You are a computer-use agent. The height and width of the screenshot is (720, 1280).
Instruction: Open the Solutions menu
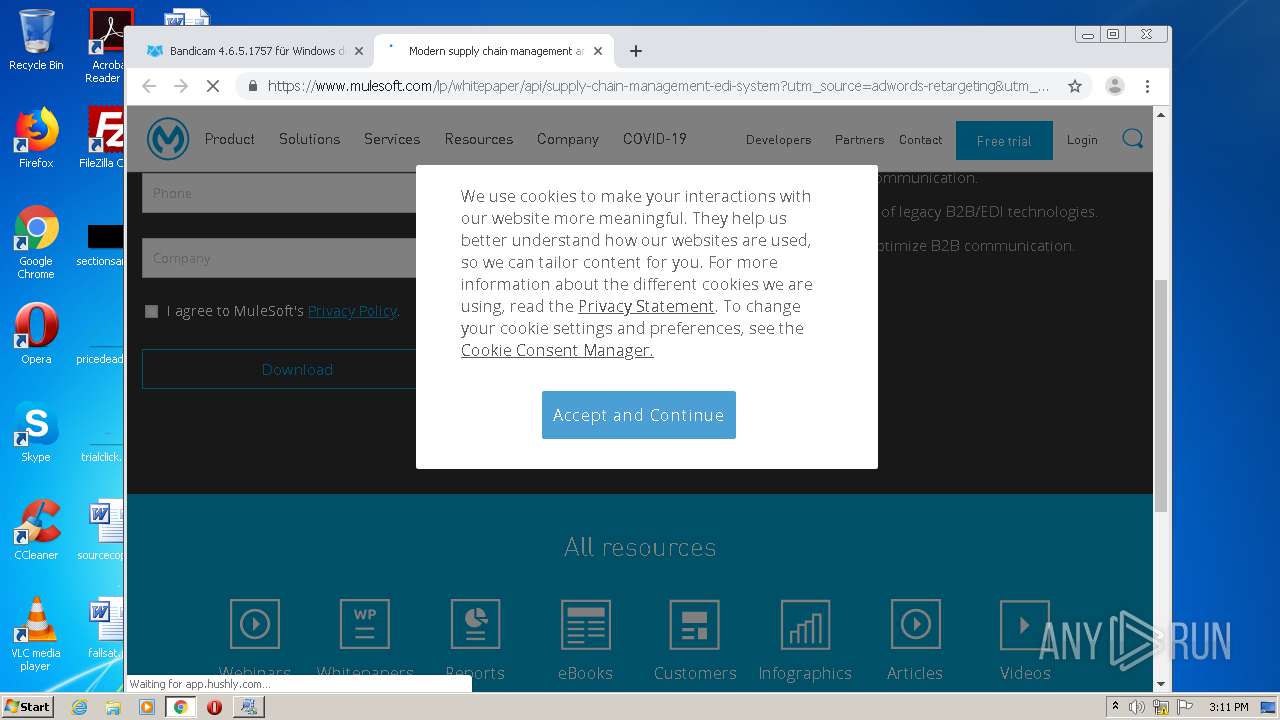click(x=309, y=139)
